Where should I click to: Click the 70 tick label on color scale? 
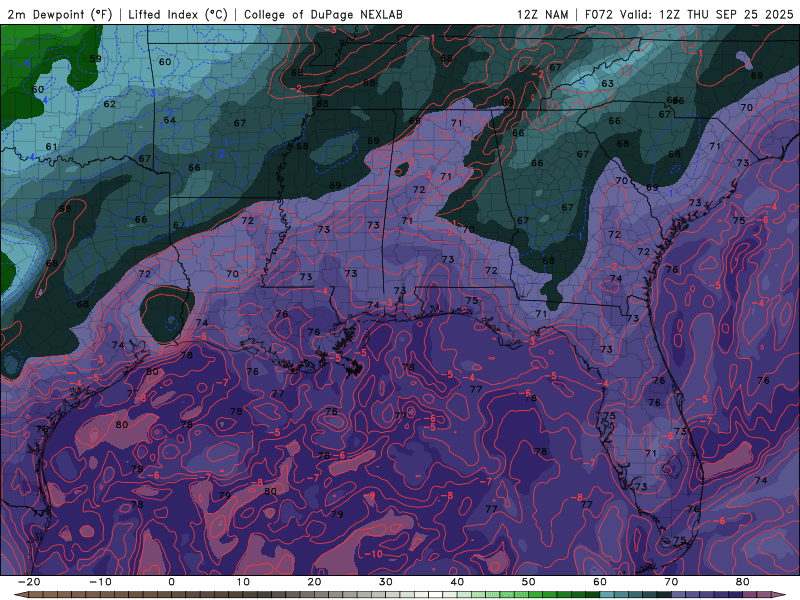click(x=671, y=582)
